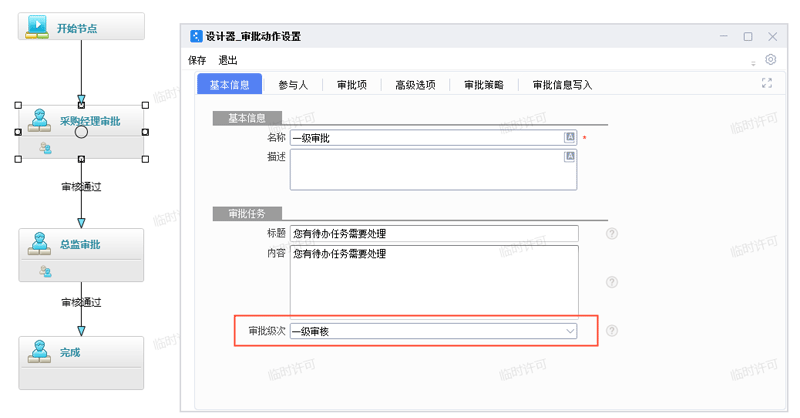Viewport: 800px width, 418px height.
Task: Click 审核通过 label below 采购经理审批
Action: (x=81, y=187)
